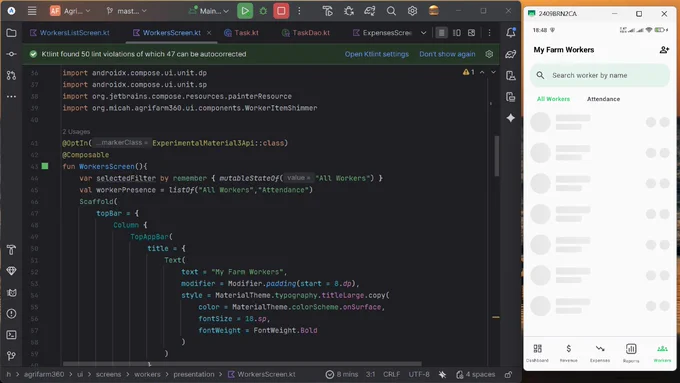Go to previous highlighted problem arrow
This screenshot has width=680, height=383.
482,72
